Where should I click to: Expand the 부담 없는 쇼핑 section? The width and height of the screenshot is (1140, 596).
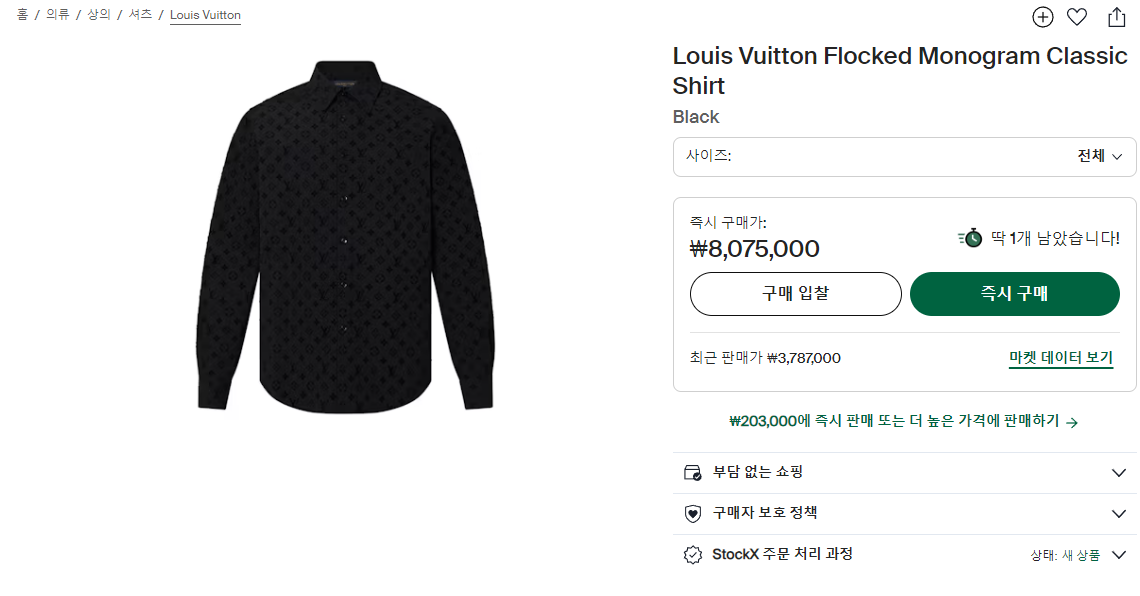pos(1119,473)
